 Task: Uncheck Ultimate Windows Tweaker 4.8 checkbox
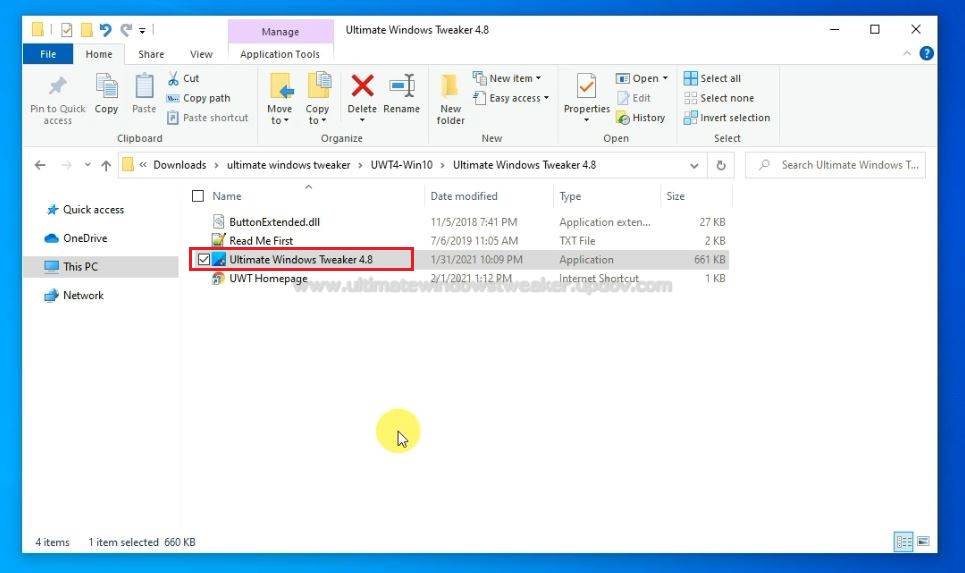coord(204,259)
